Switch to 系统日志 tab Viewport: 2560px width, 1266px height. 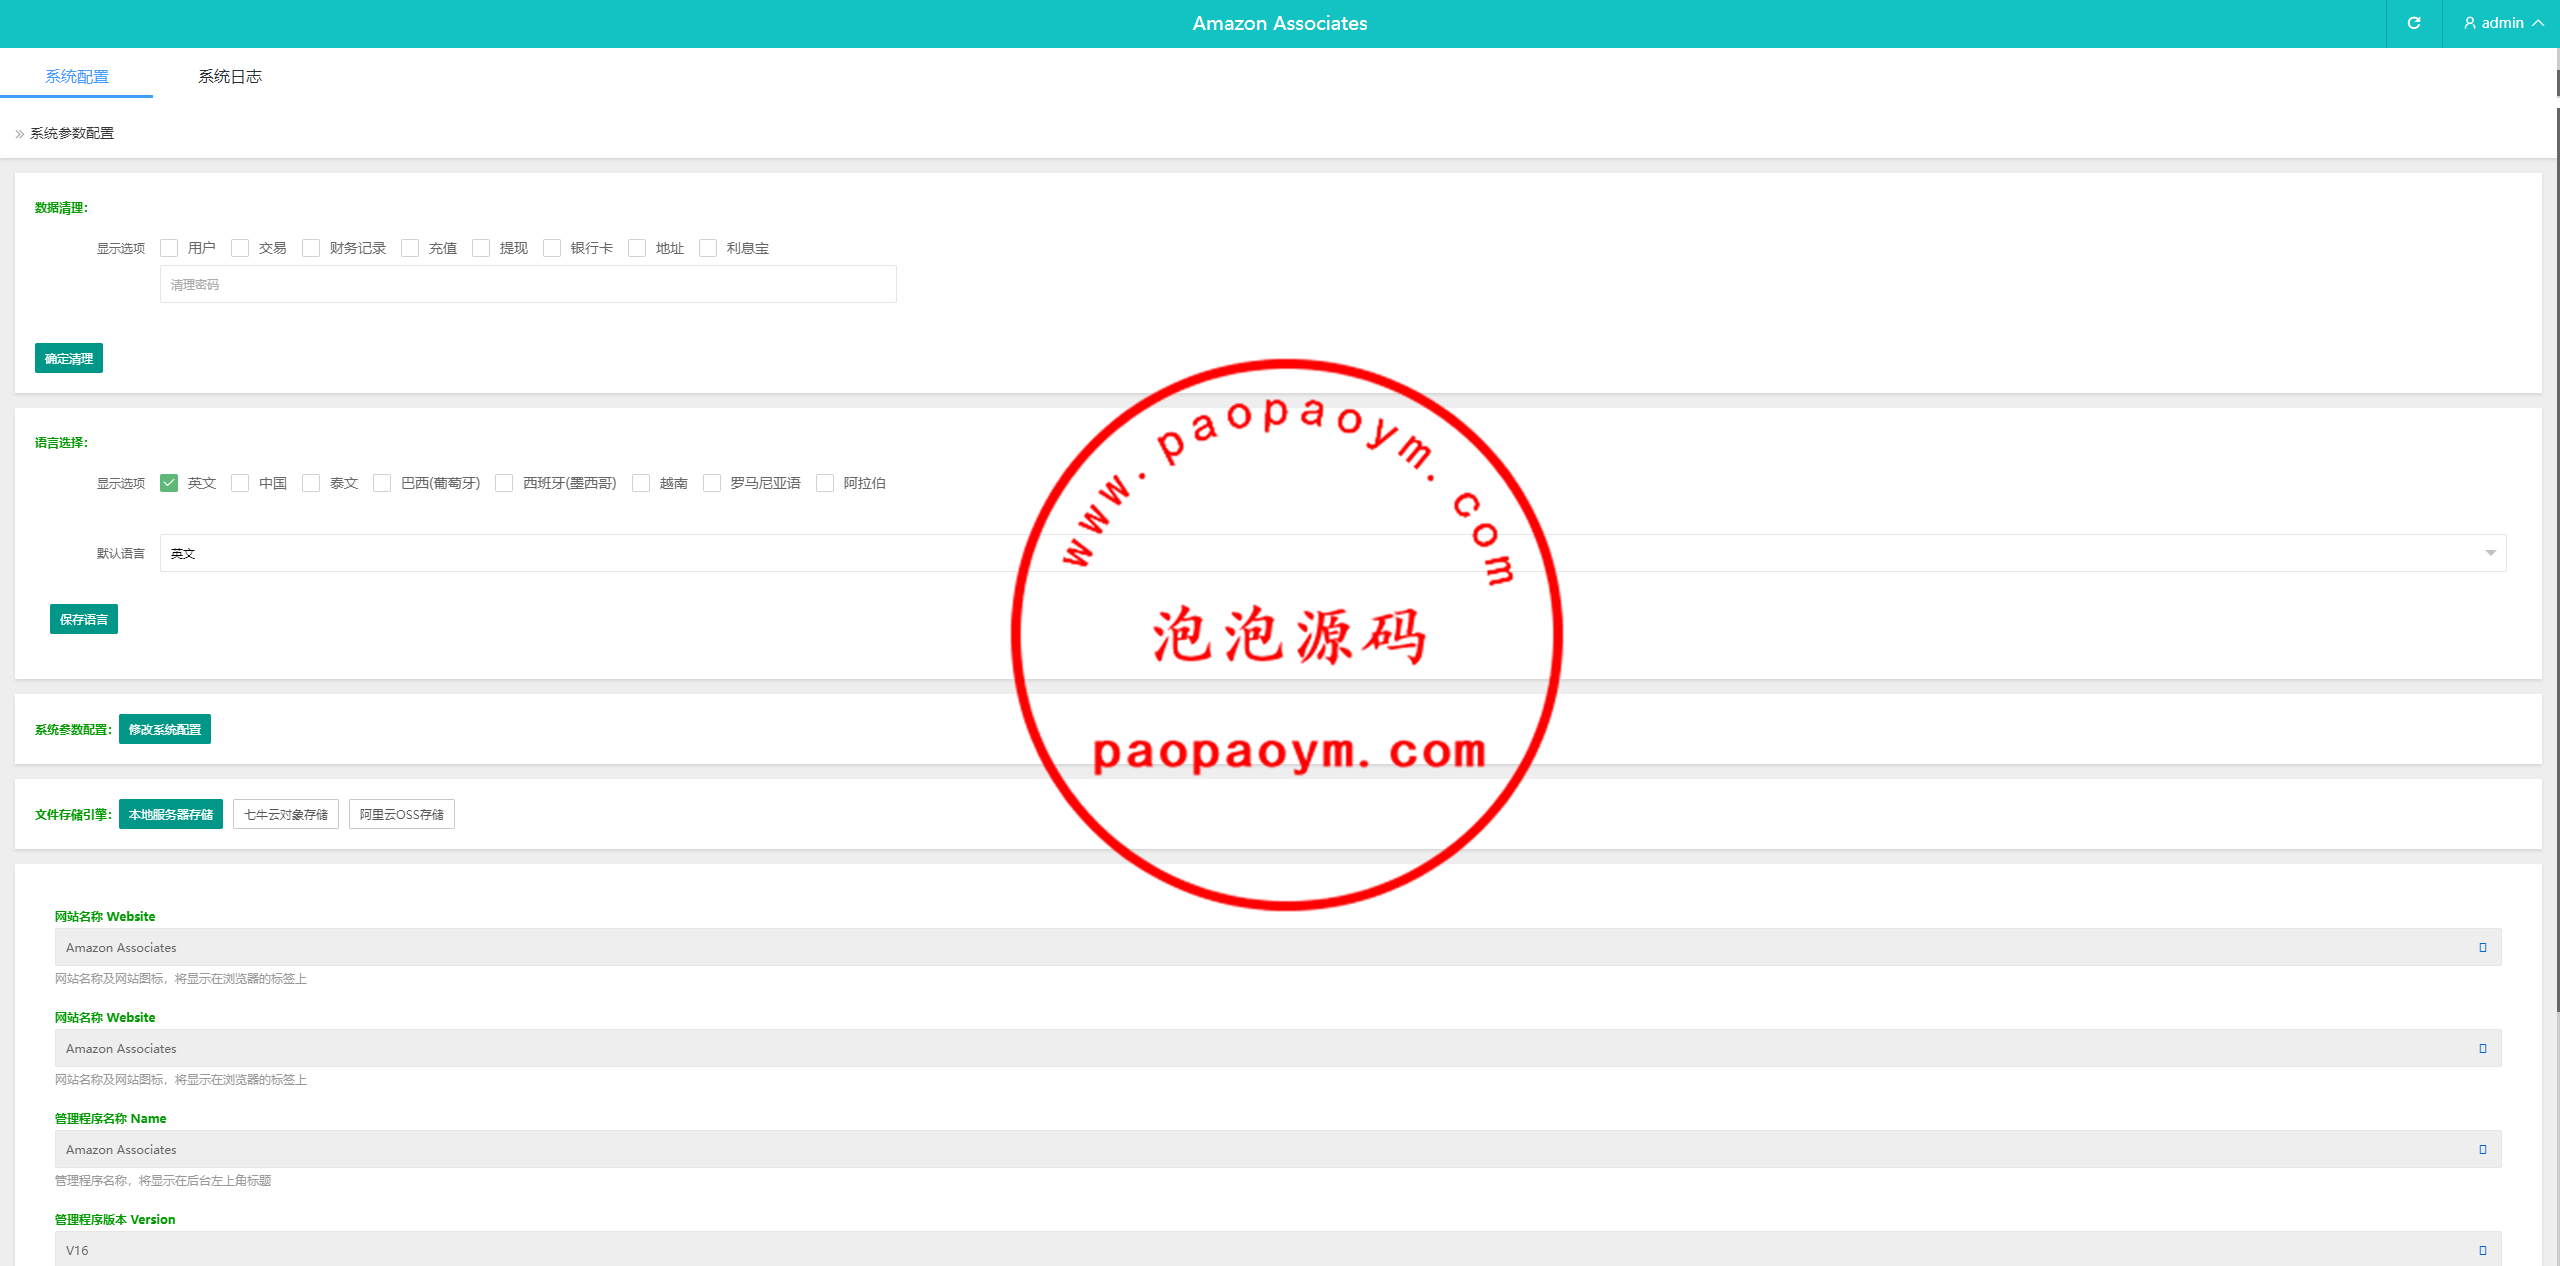pos(230,76)
